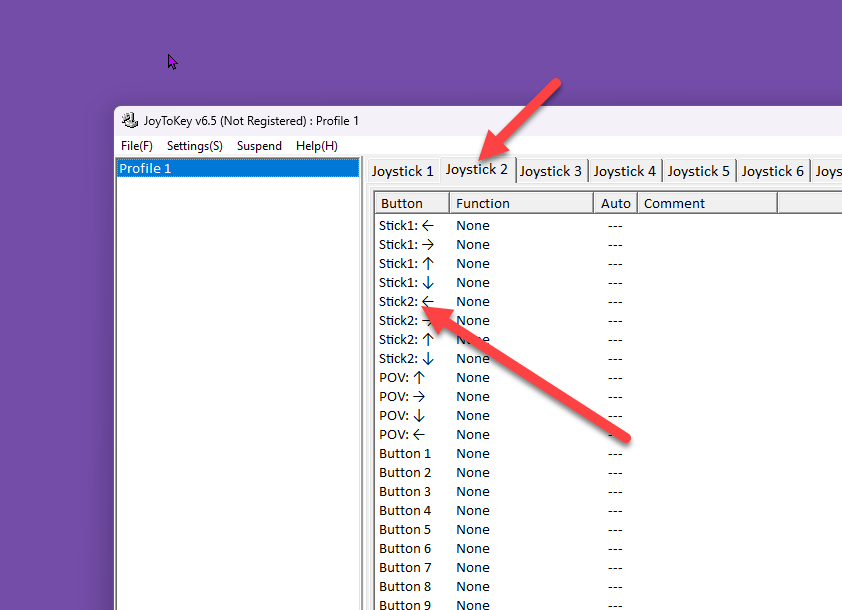The height and width of the screenshot is (610, 842).
Task: Click the JoyToKey title bar icon
Action: coord(129,120)
